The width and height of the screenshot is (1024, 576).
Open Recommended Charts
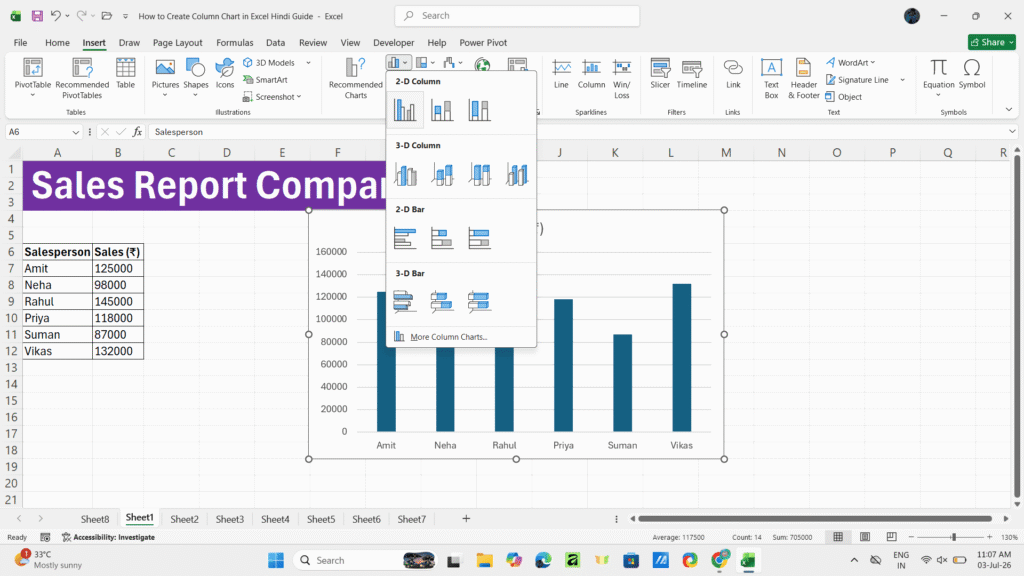click(x=355, y=78)
